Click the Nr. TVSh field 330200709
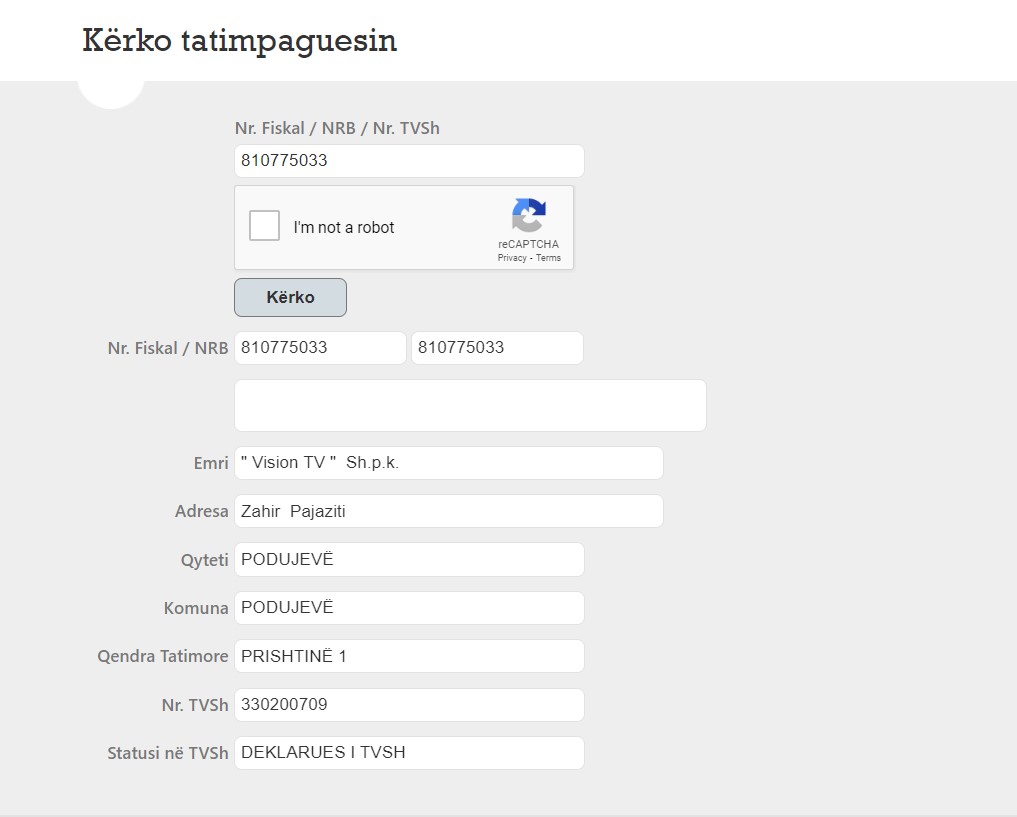 [409, 705]
